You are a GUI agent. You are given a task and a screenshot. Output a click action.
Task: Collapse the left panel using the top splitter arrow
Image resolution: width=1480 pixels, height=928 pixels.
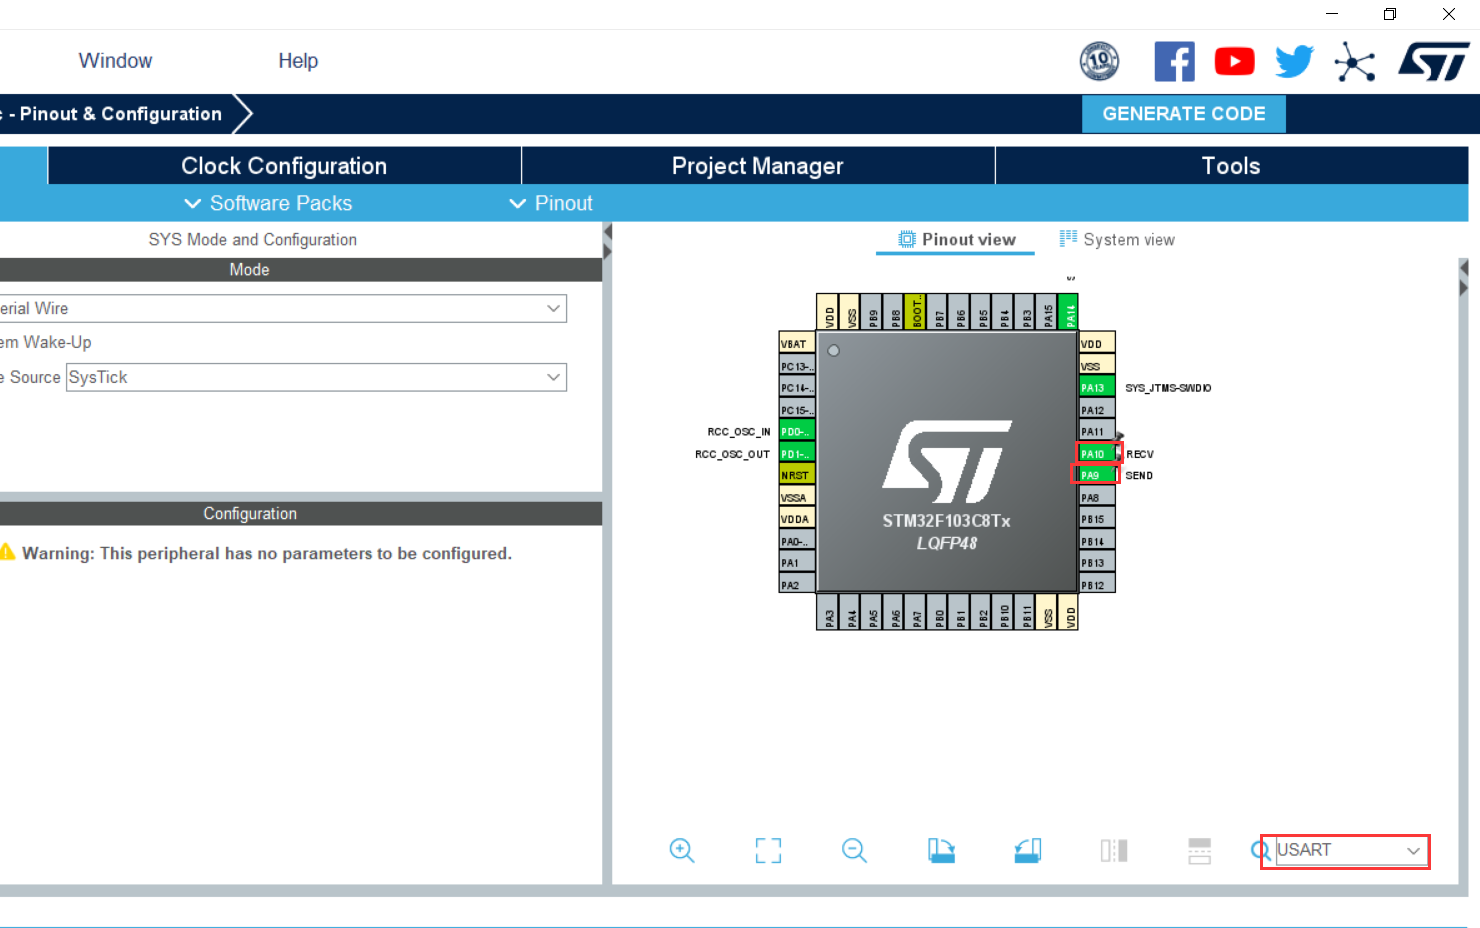click(607, 232)
